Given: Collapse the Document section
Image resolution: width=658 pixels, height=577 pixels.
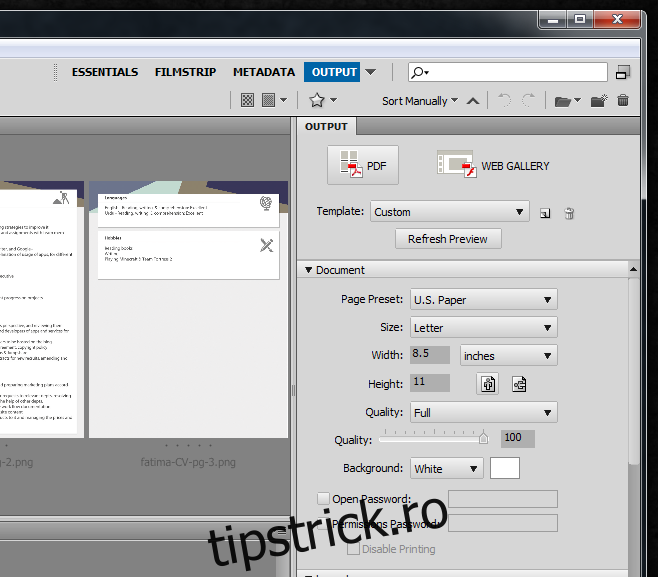Looking at the screenshot, I should [309, 270].
